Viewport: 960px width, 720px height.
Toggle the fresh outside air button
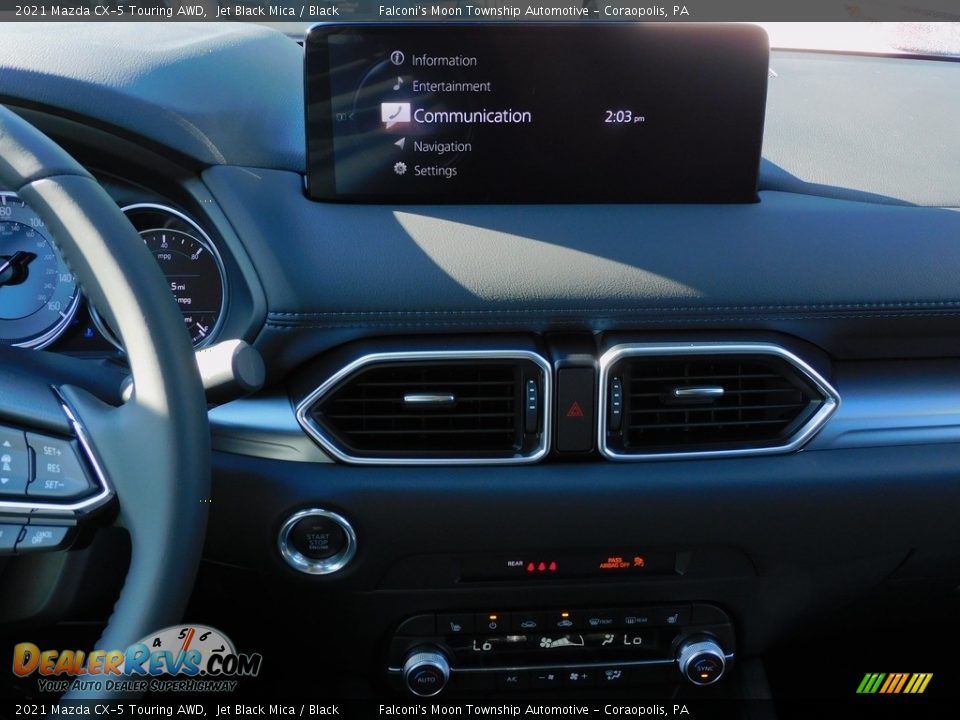tap(564, 623)
